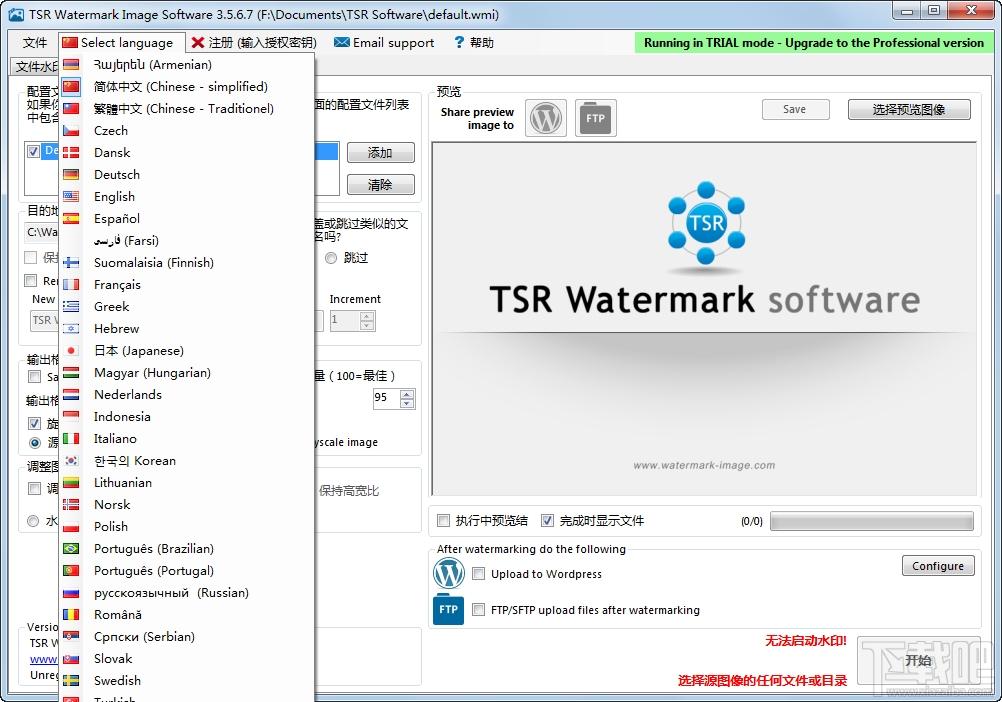The height and width of the screenshot is (702, 1002).
Task: Click the Increment value field
Action: point(344,320)
